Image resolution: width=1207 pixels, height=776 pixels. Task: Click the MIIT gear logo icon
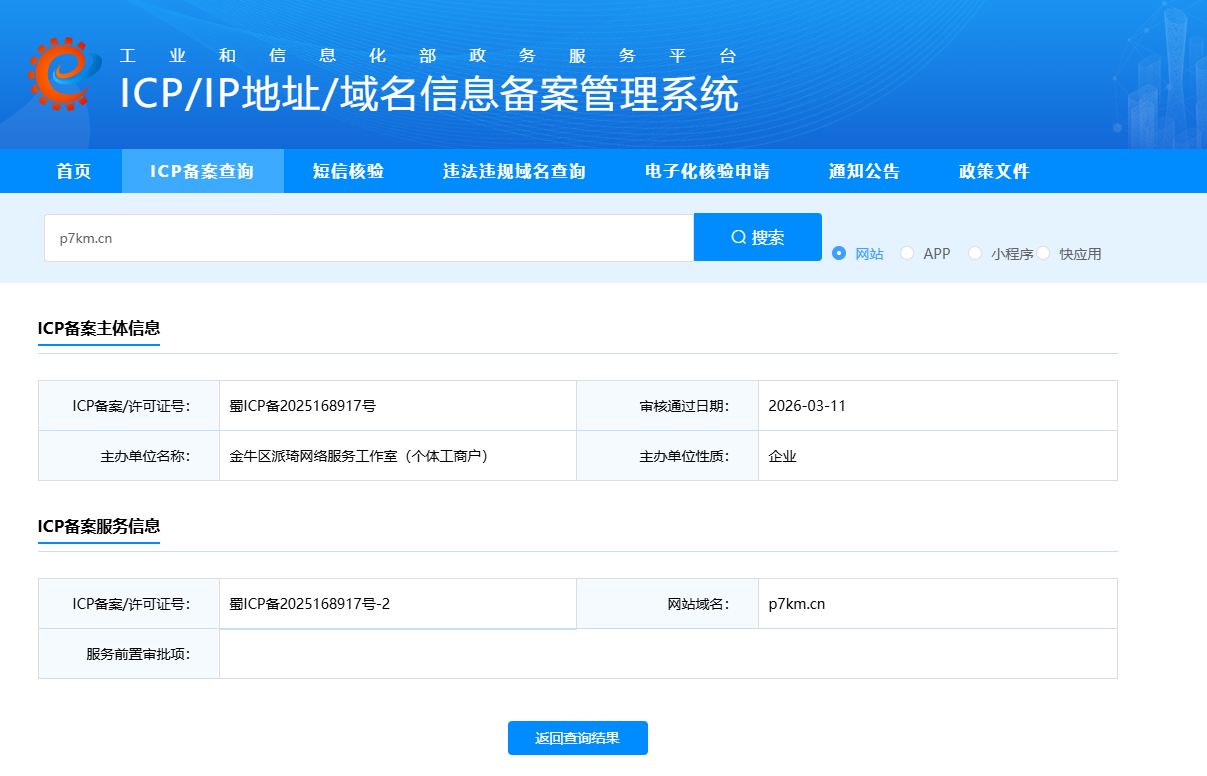[x=64, y=74]
